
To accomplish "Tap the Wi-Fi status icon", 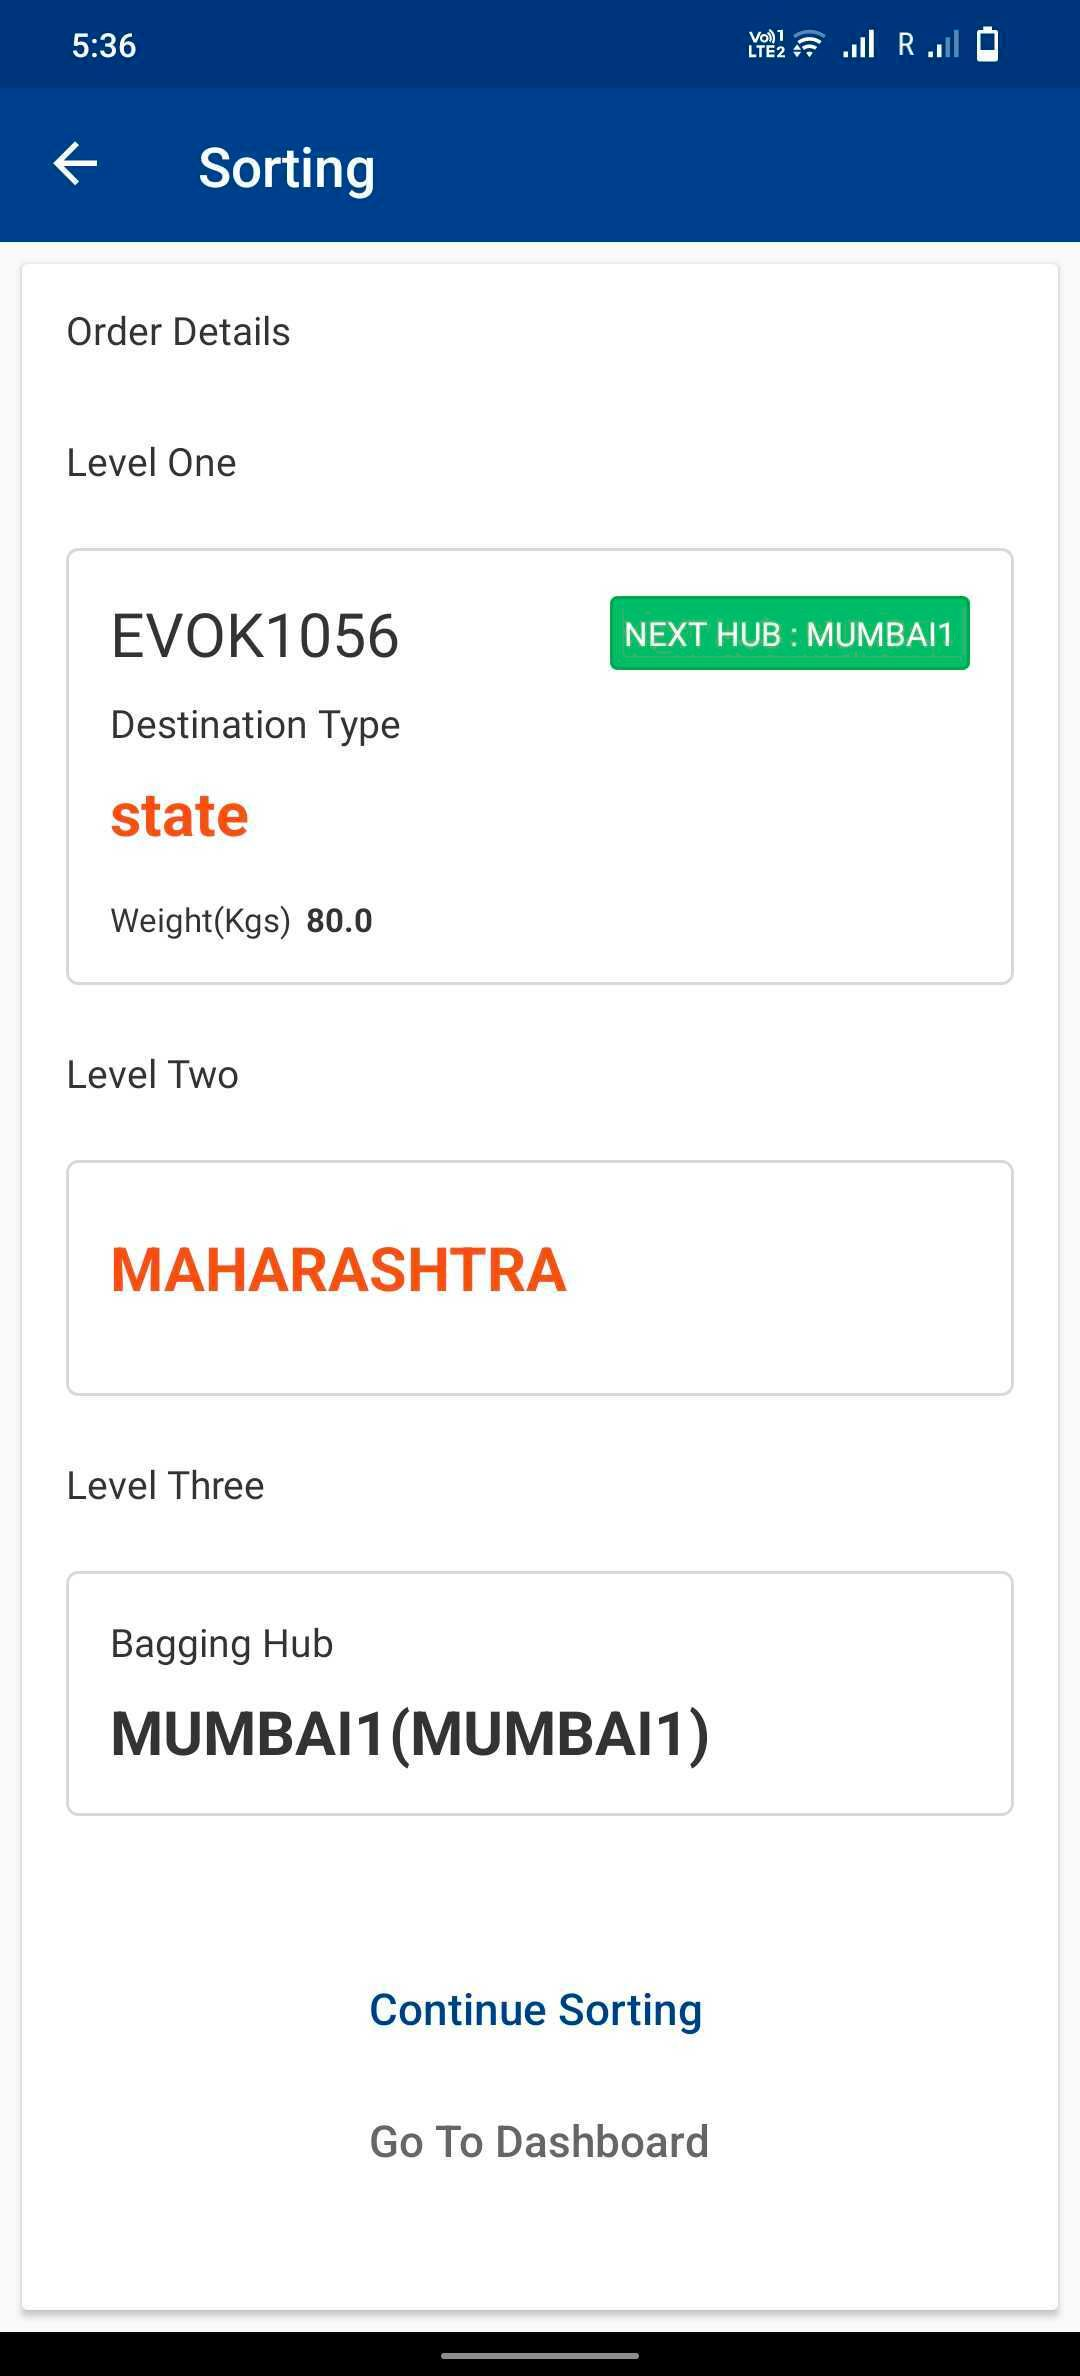I will point(808,45).
